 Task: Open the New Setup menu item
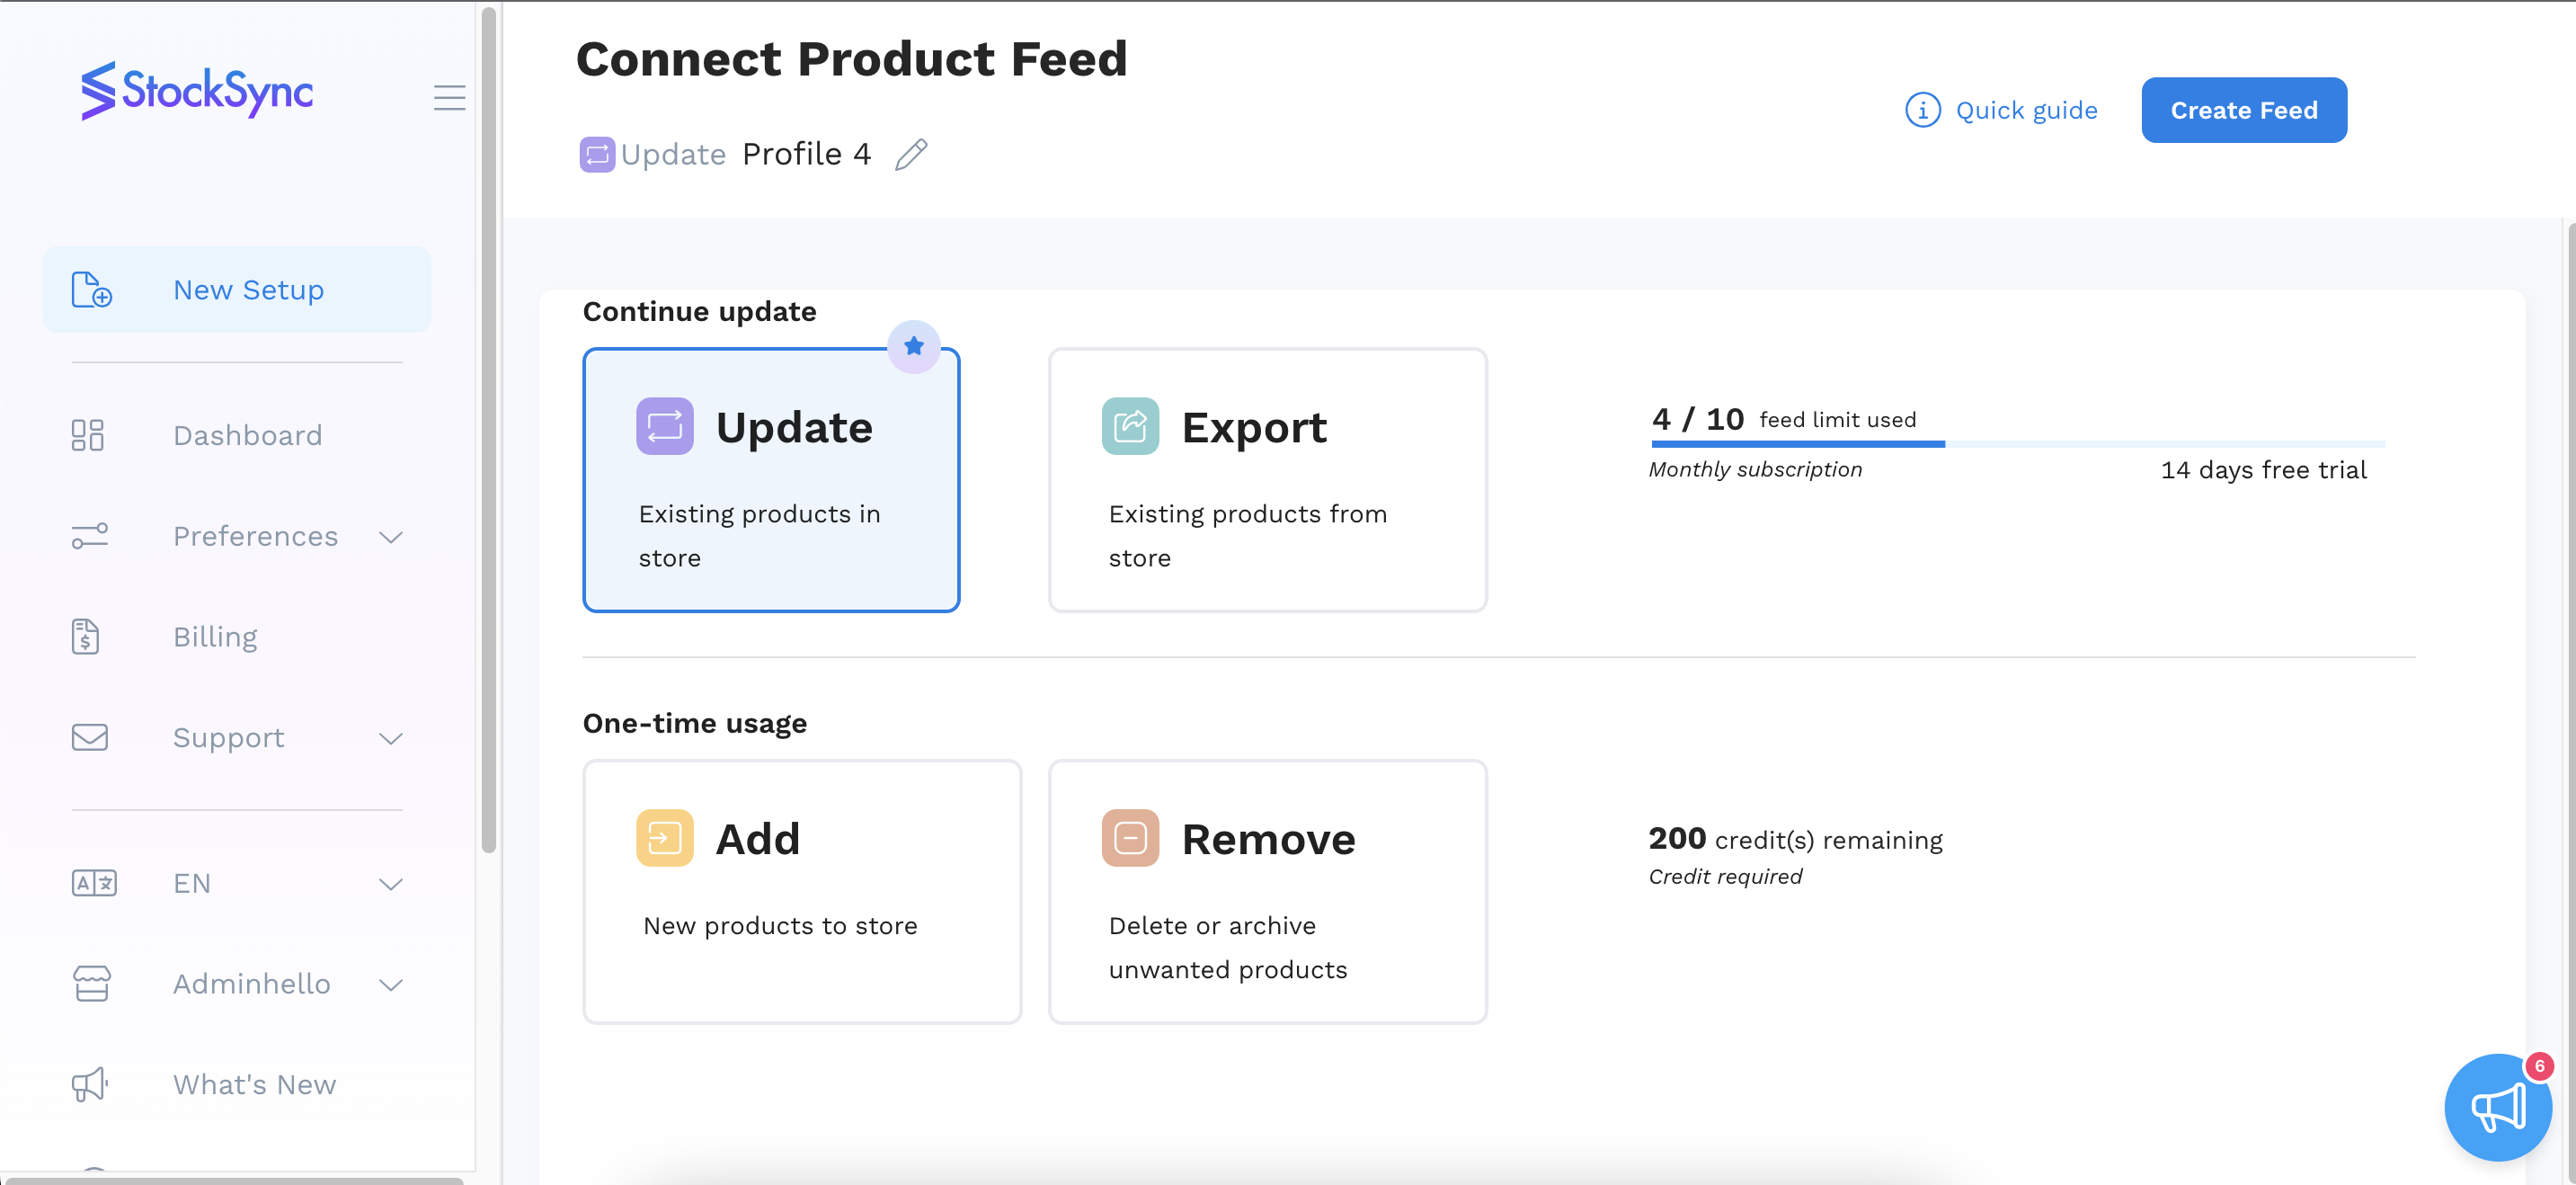(237, 290)
